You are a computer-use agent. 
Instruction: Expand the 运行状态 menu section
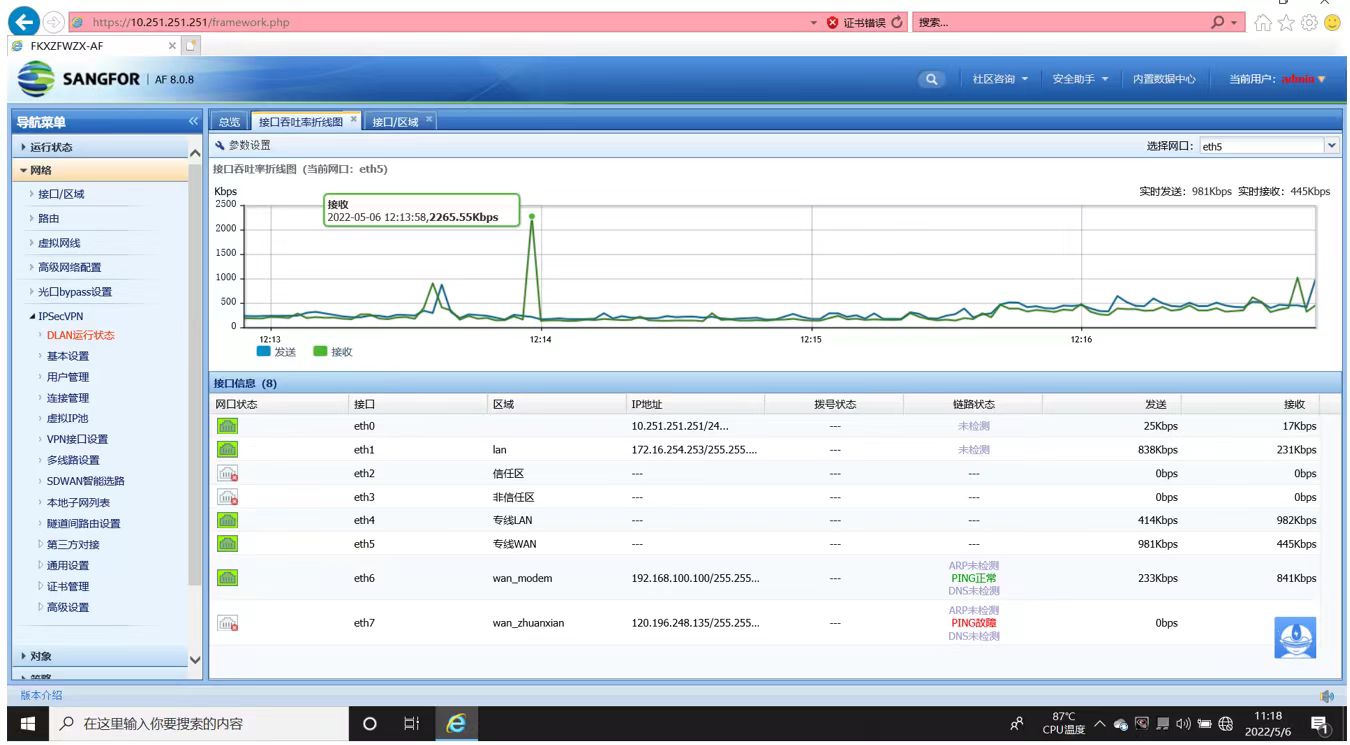point(52,147)
